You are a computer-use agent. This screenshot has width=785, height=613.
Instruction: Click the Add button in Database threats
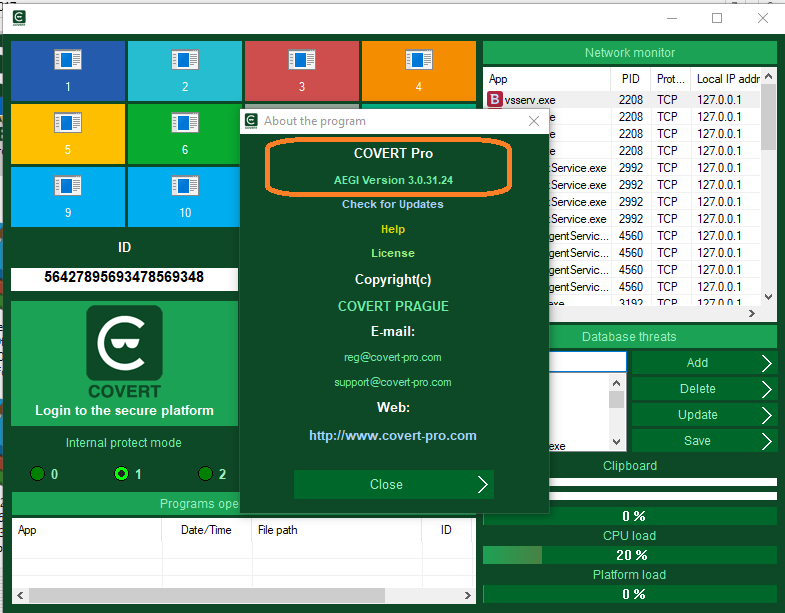pos(704,363)
